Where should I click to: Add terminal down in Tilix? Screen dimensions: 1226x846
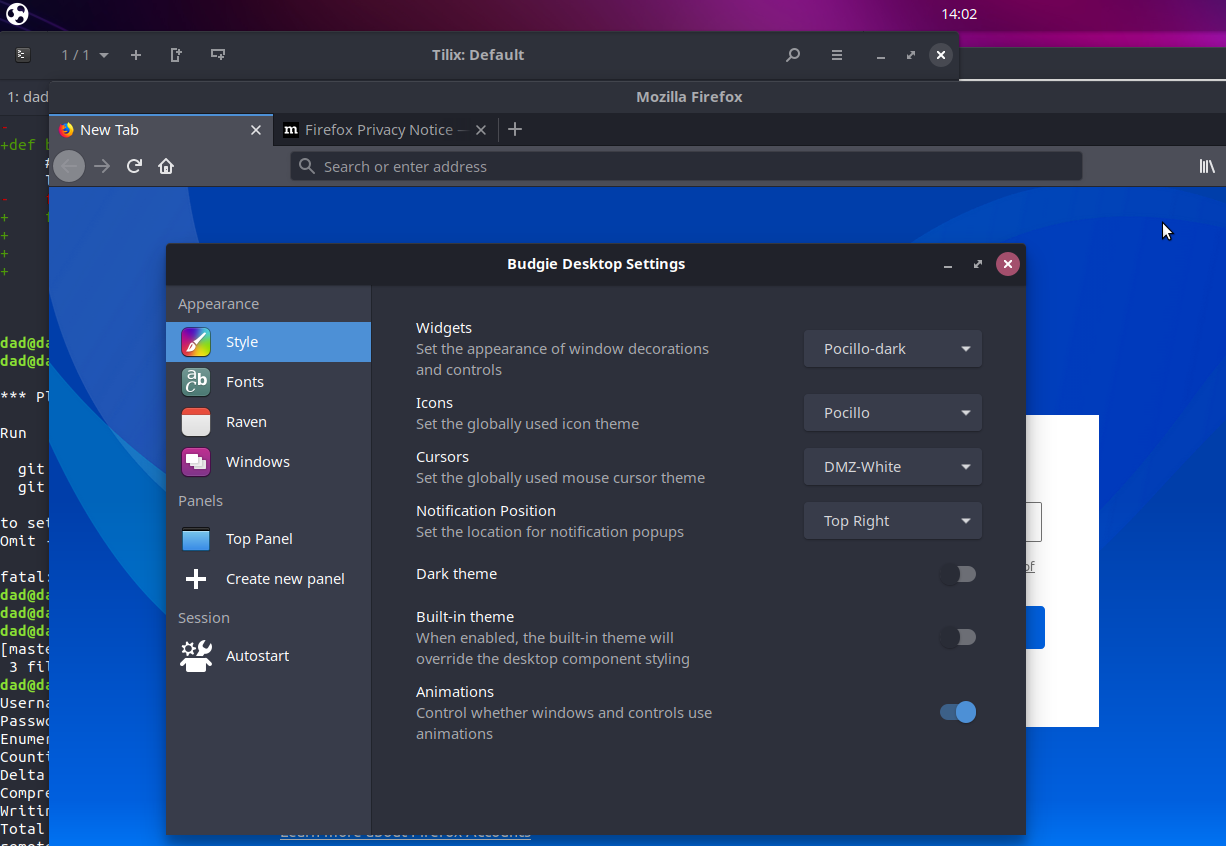[x=218, y=55]
